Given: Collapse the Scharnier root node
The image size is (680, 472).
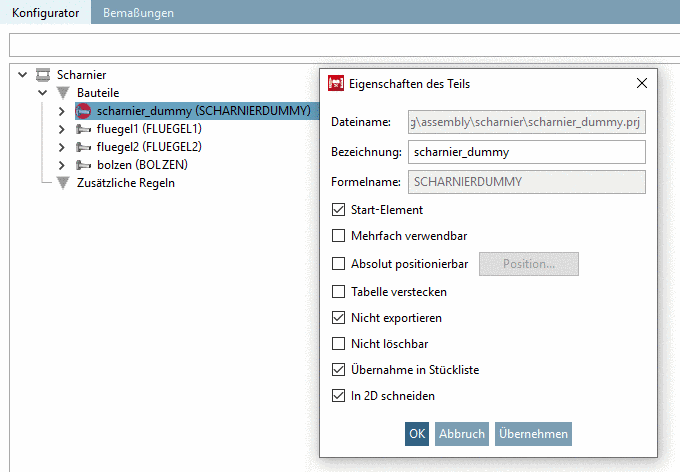Looking at the screenshot, I should click(24, 75).
